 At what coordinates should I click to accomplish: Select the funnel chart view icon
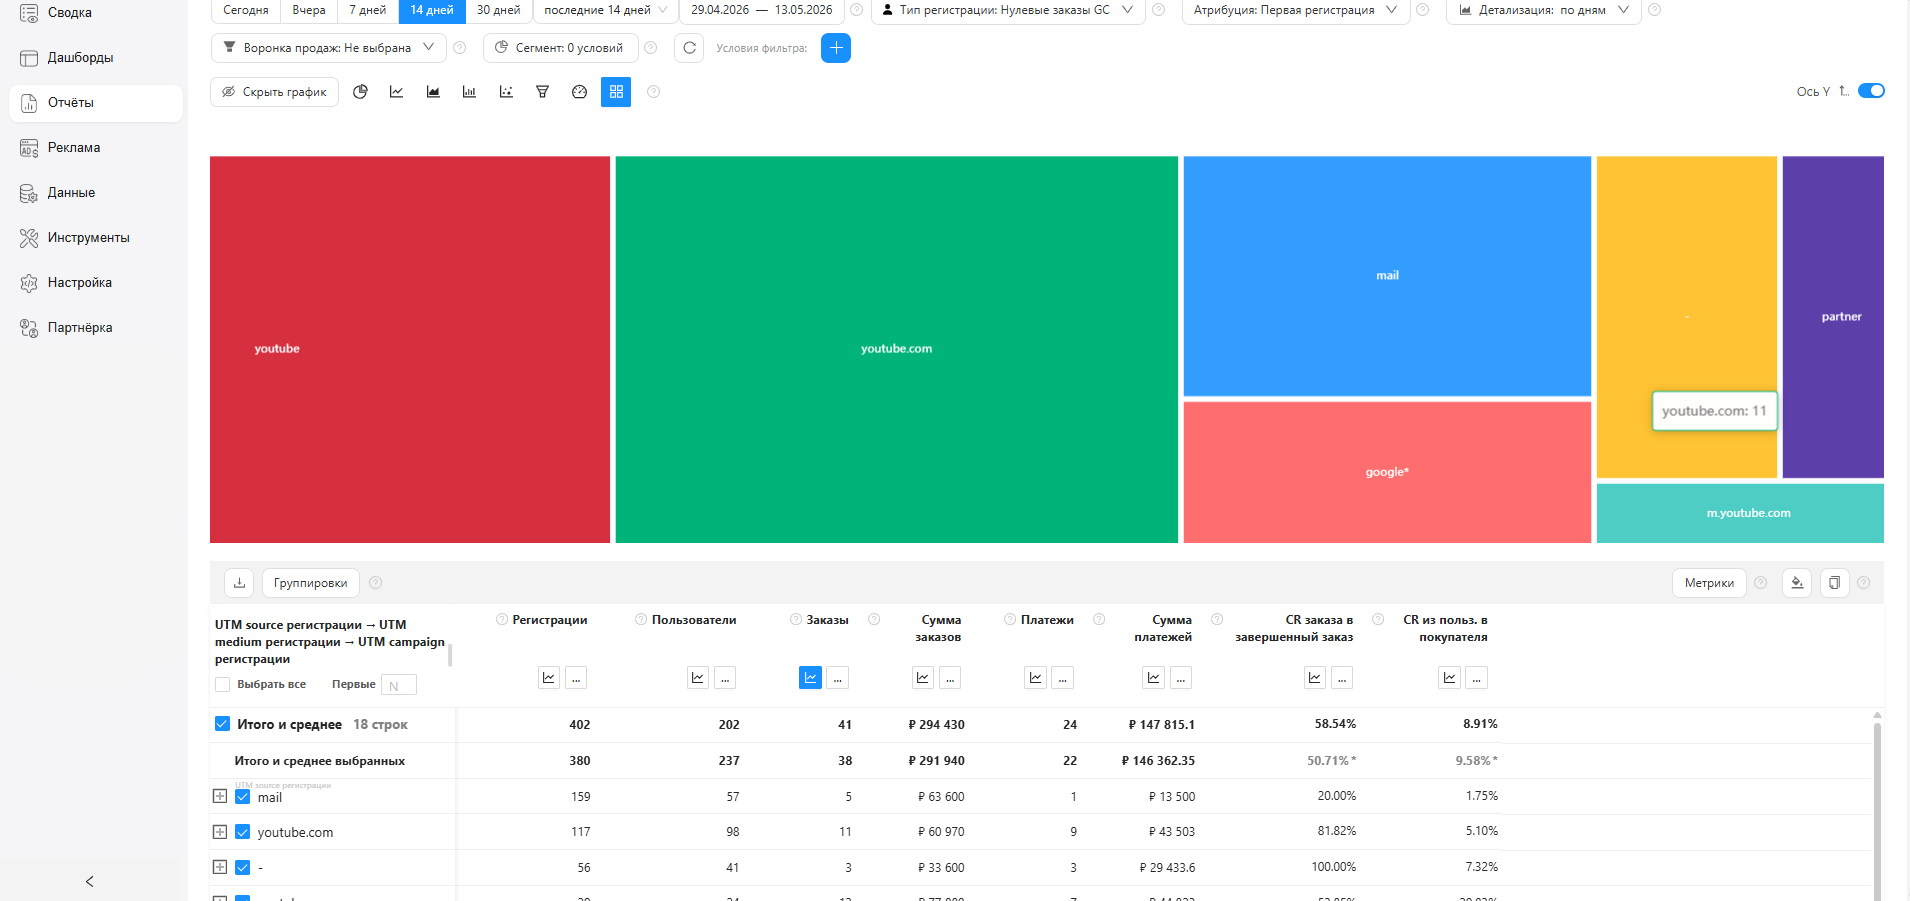click(542, 92)
